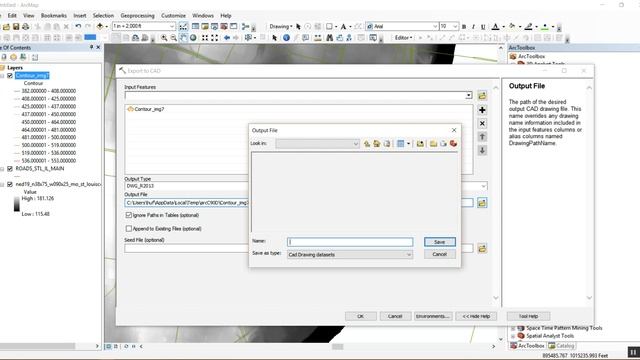The image size is (640, 360).
Task: Click the Tool Help button
Action: pyautogui.click(x=529, y=316)
